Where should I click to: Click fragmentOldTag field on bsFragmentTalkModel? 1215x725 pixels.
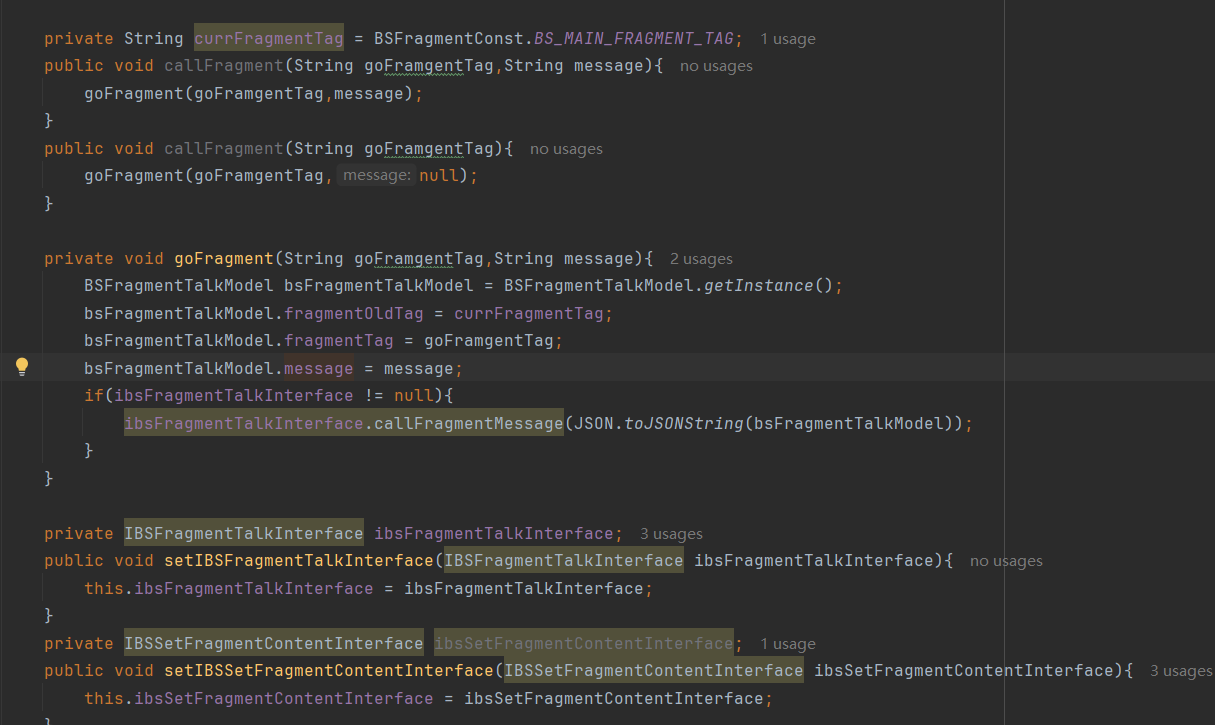(x=353, y=314)
